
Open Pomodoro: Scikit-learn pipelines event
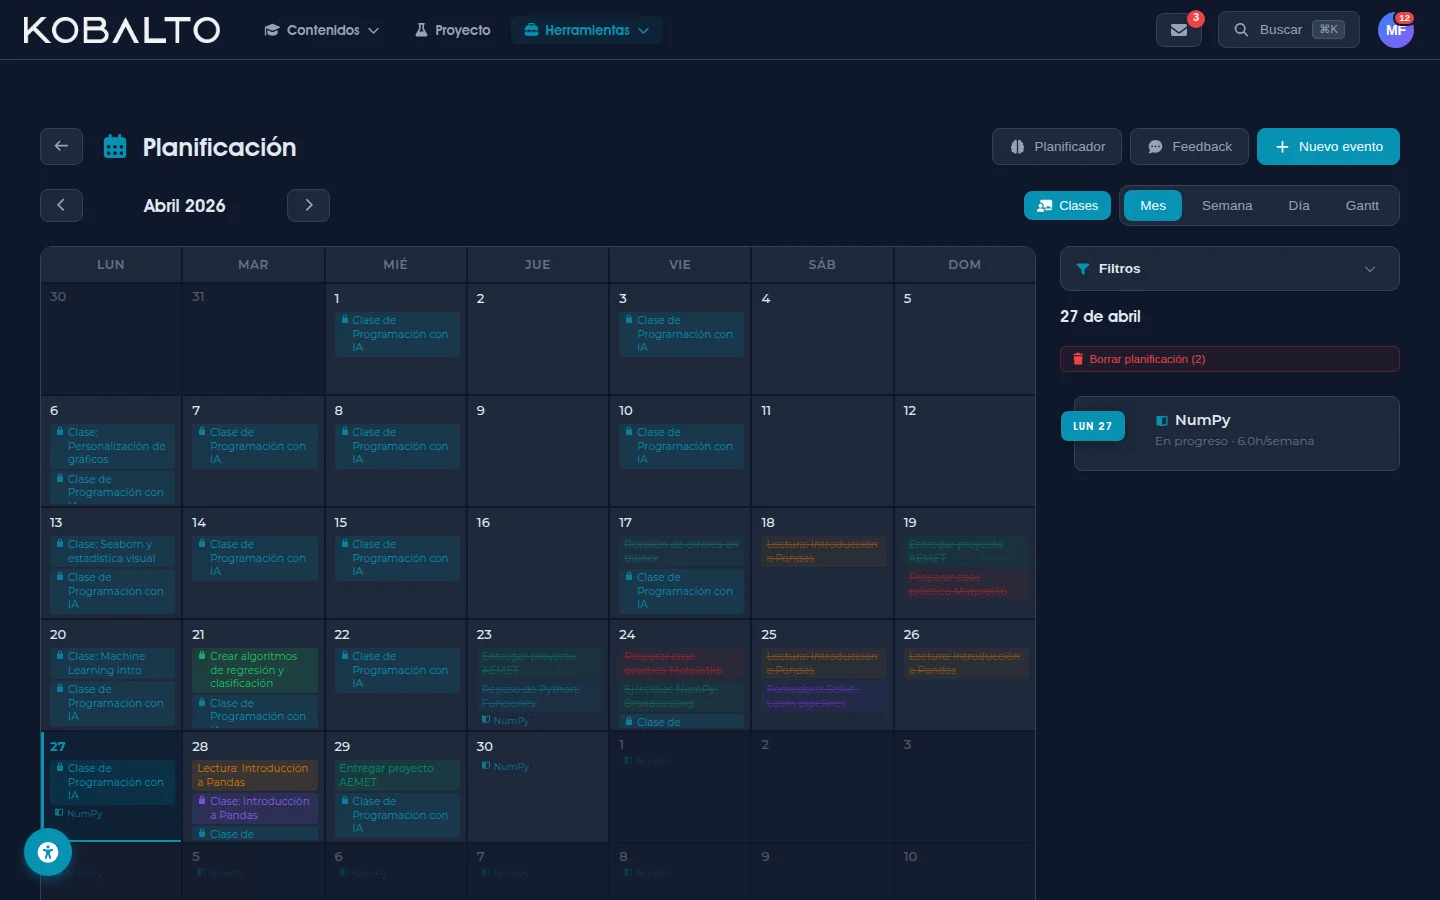(824, 697)
